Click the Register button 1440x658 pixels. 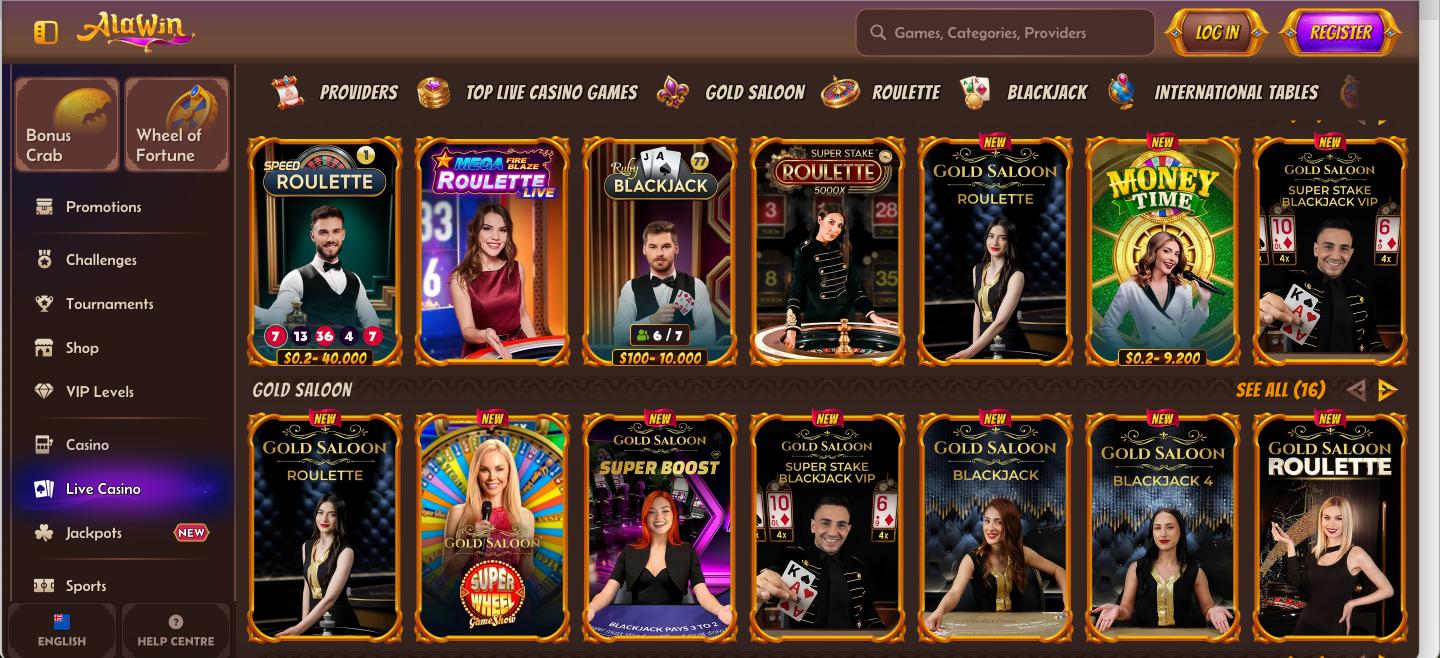[1341, 32]
